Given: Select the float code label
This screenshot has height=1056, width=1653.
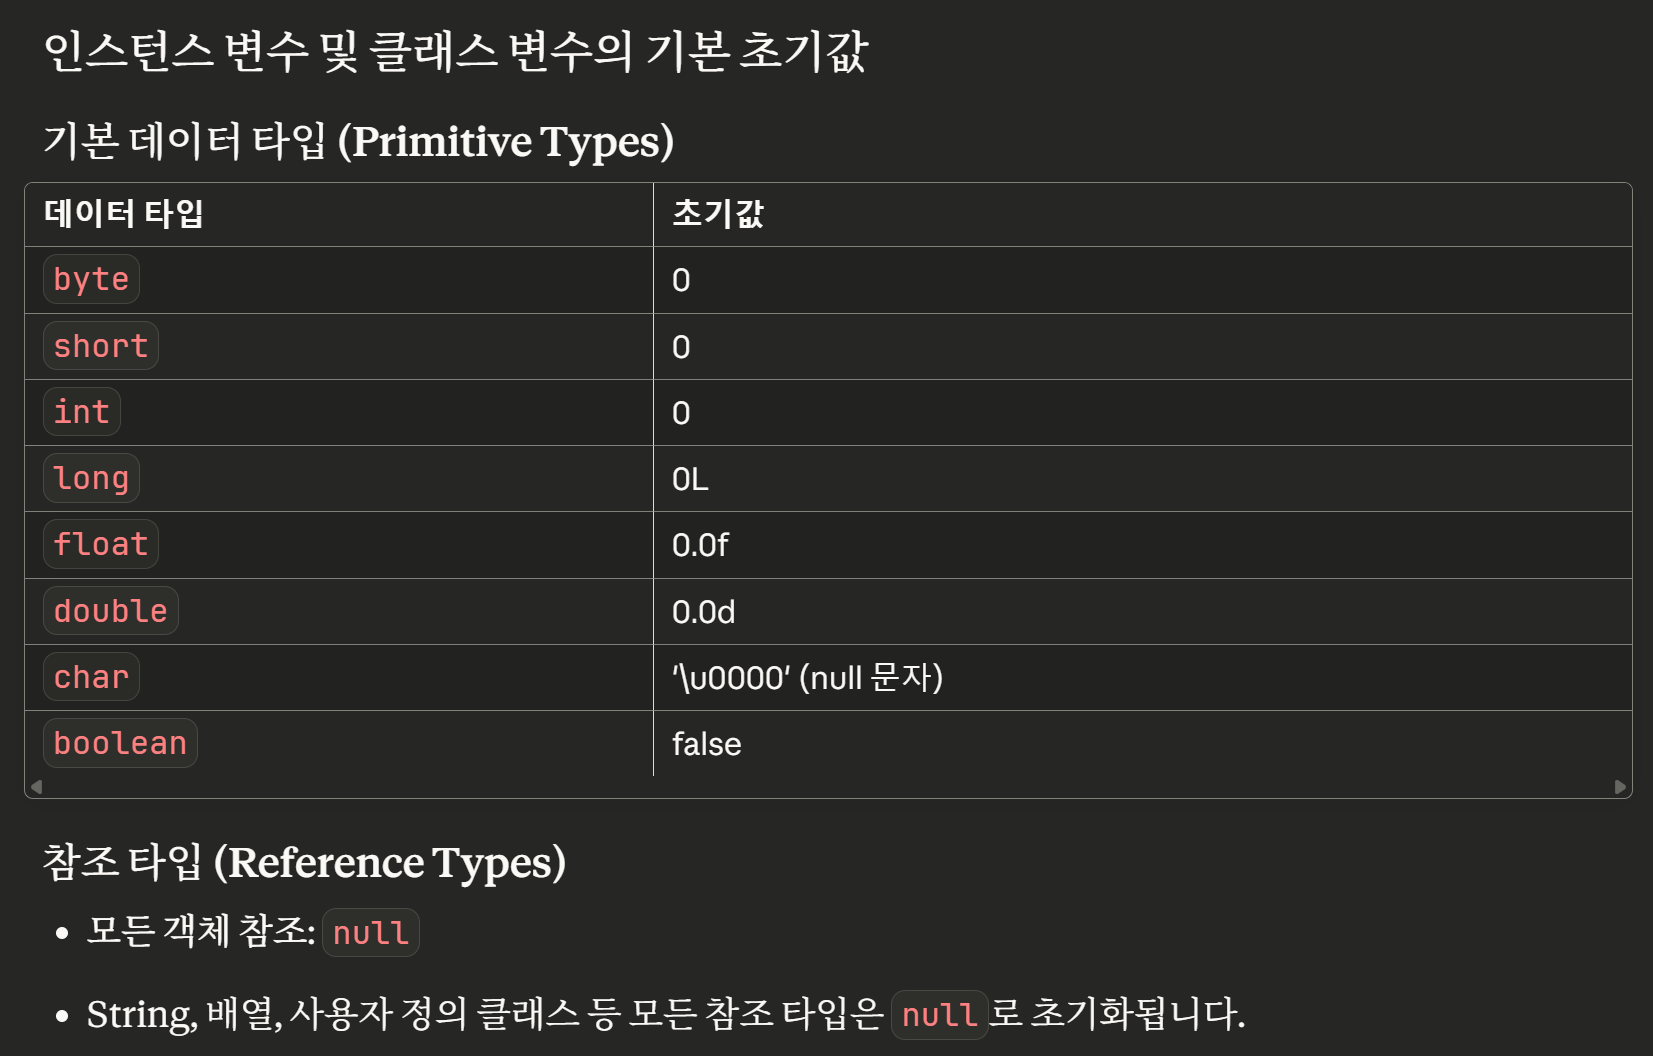Looking at the screenshot, I should (101, 545).
